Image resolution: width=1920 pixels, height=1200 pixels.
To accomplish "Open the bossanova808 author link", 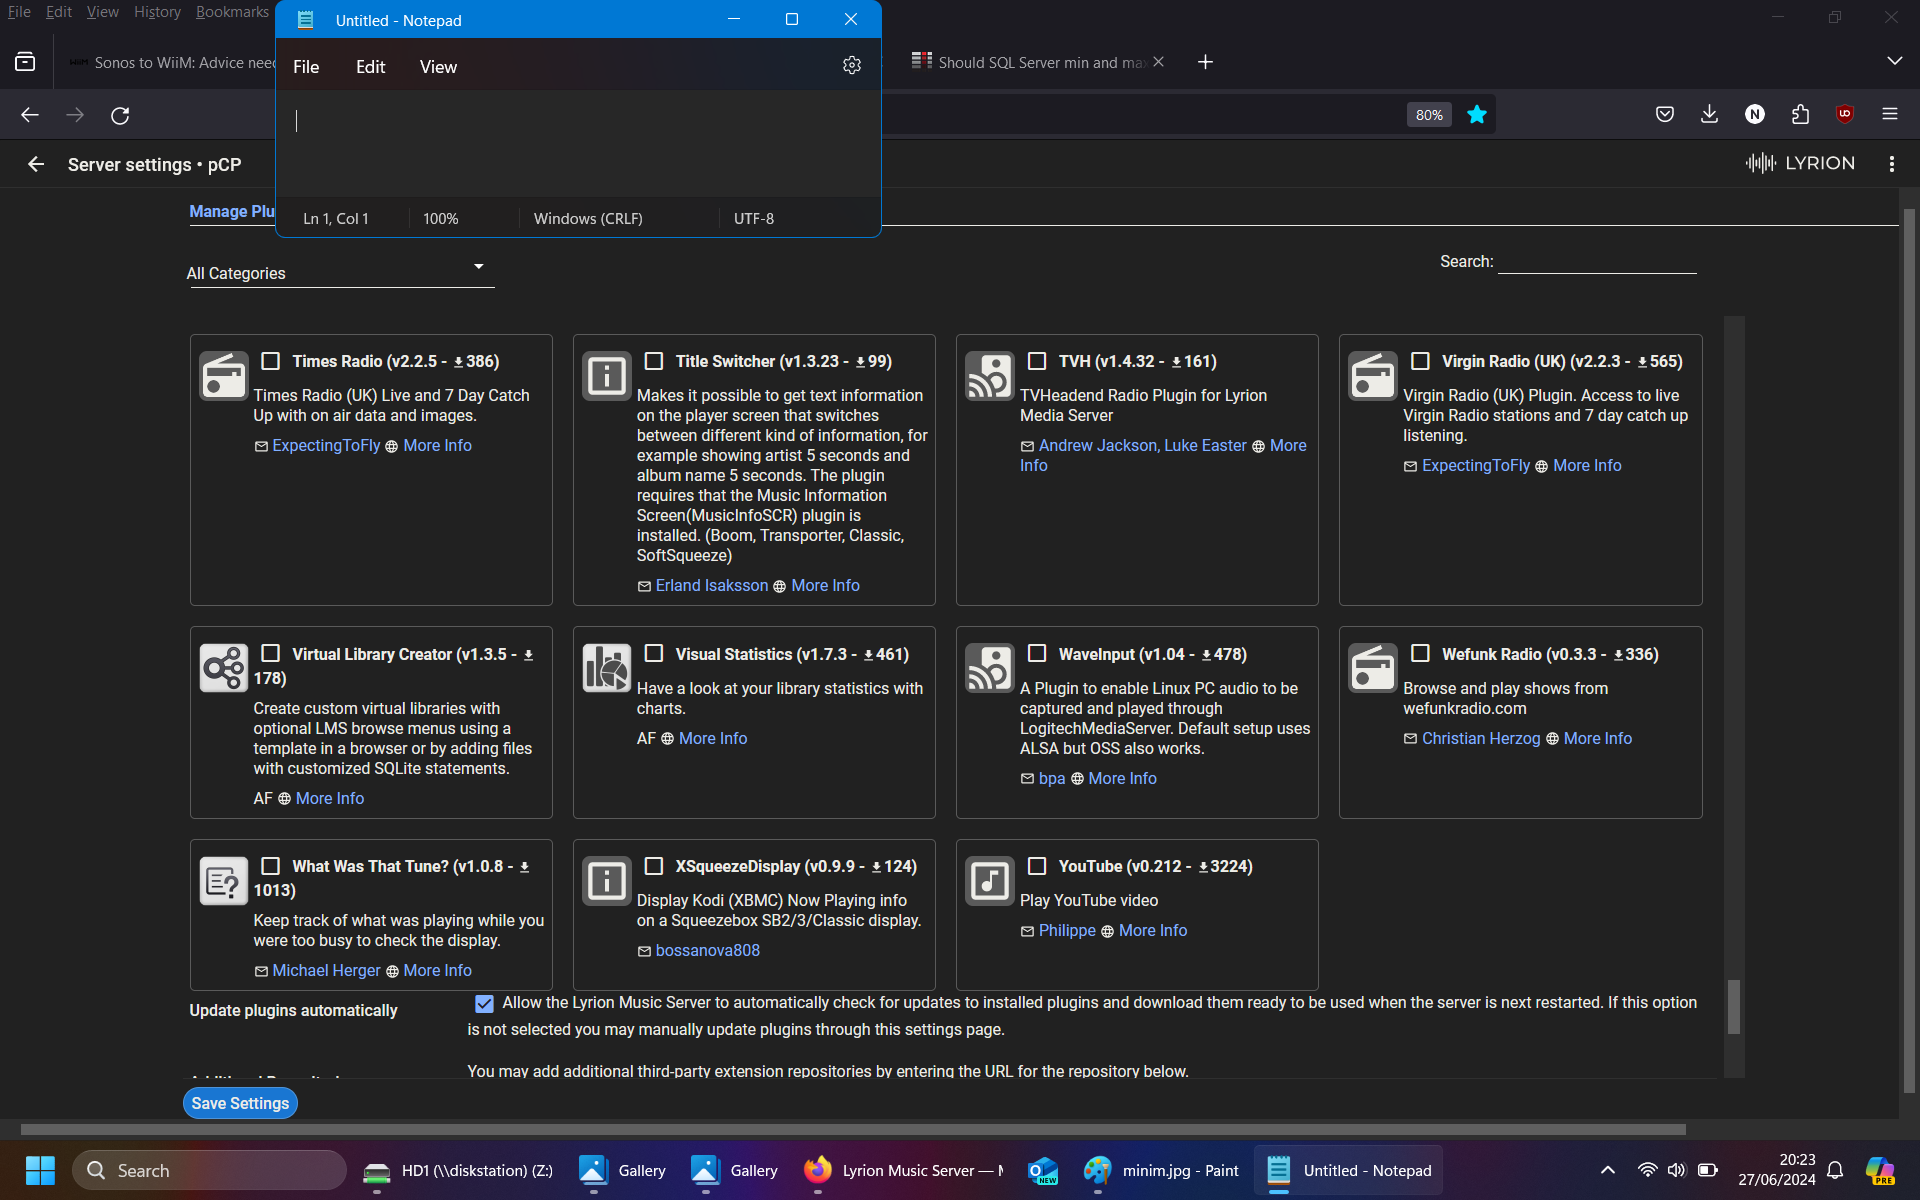I will [707, 951].
